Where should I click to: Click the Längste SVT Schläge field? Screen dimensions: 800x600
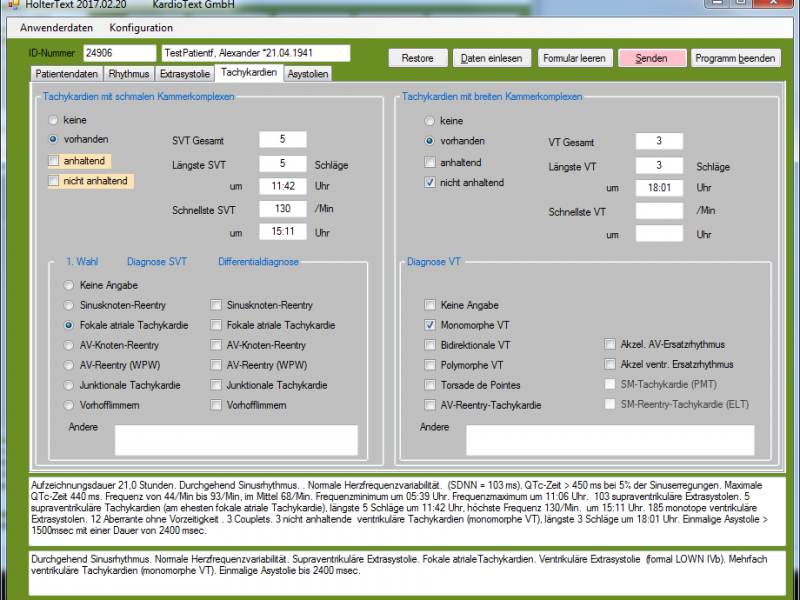pos(283,164)
